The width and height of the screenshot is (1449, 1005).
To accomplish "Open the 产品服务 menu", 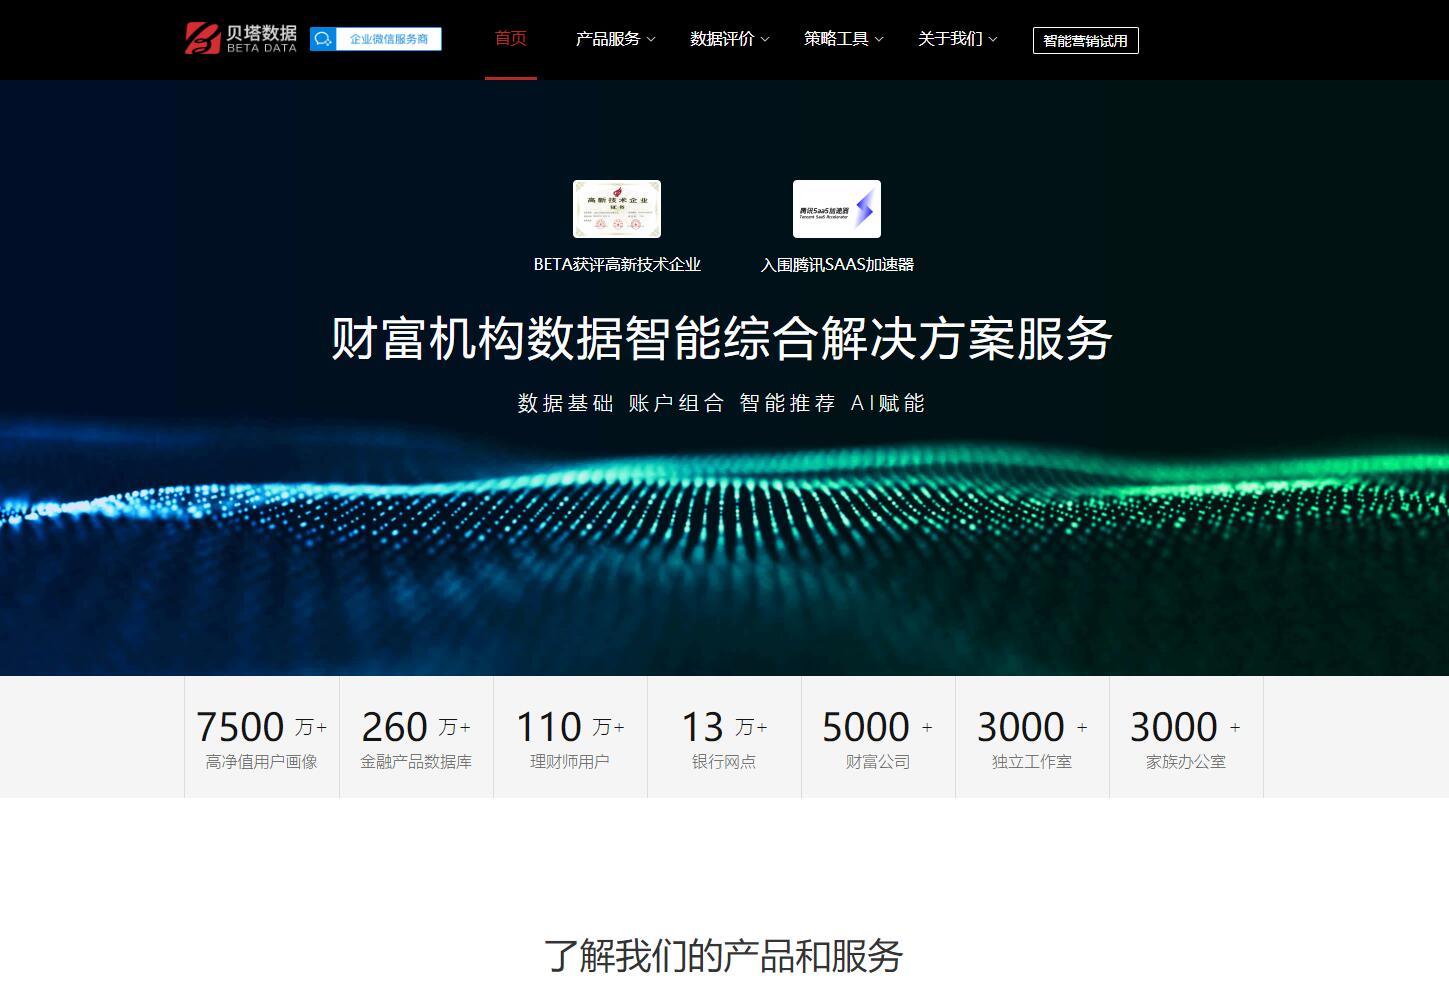I will pyautogui.click(x=608, y=39).
